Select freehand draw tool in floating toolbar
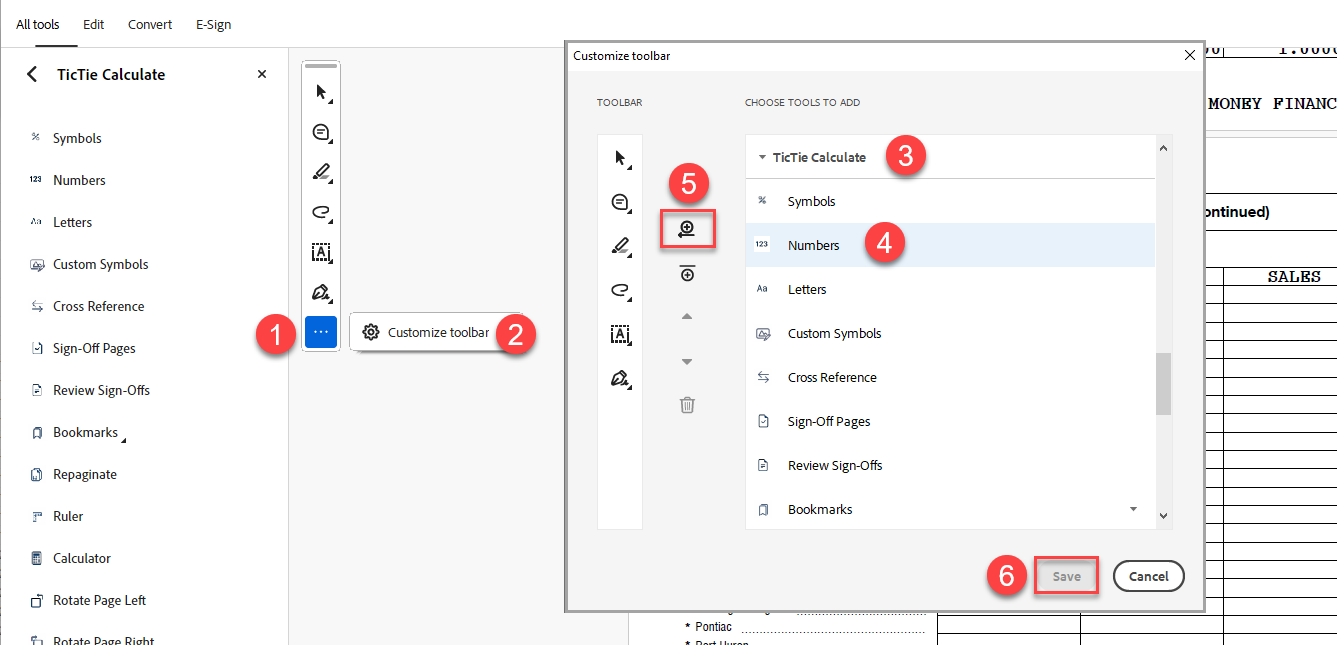This screenshot has width=1337, height=645. click(321, 212)
